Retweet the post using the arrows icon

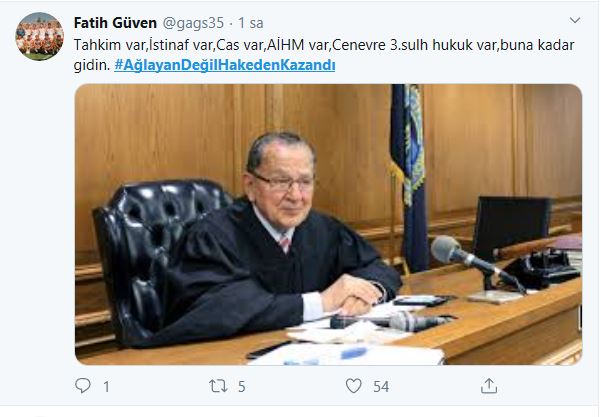coord(218,386)
